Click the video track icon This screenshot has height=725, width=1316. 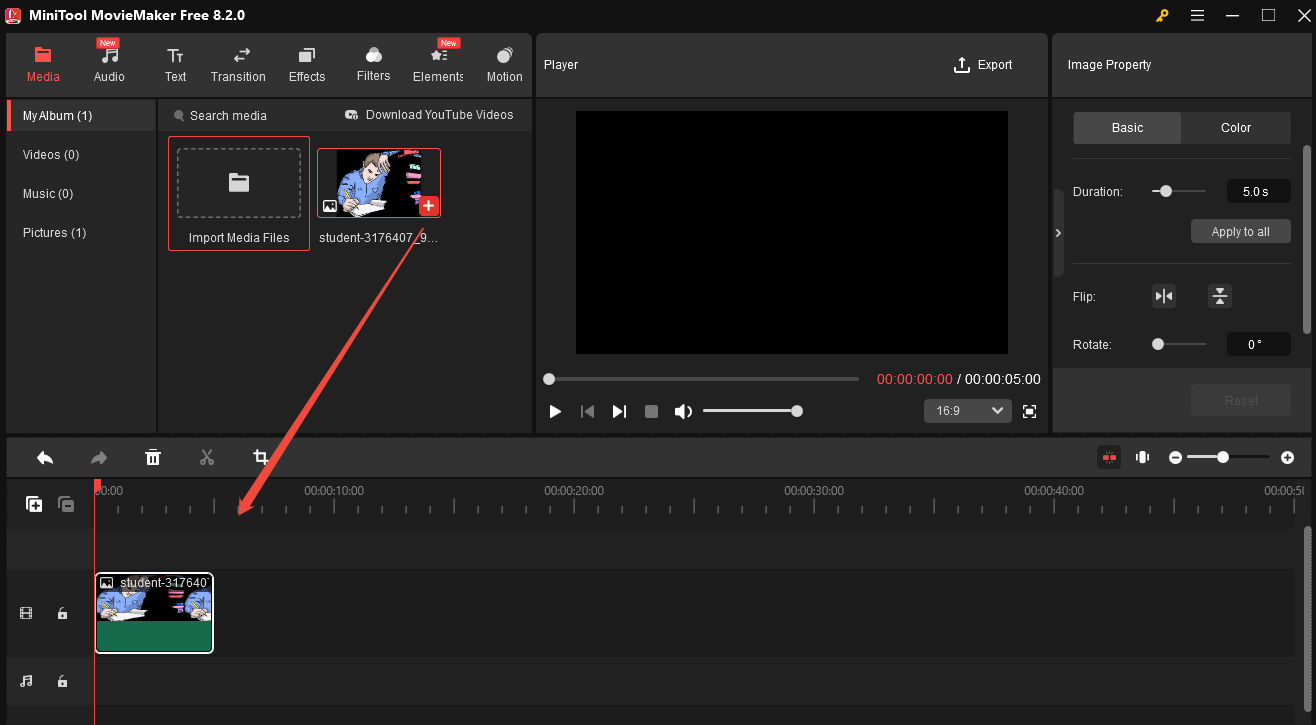click(x=26, y=613)
